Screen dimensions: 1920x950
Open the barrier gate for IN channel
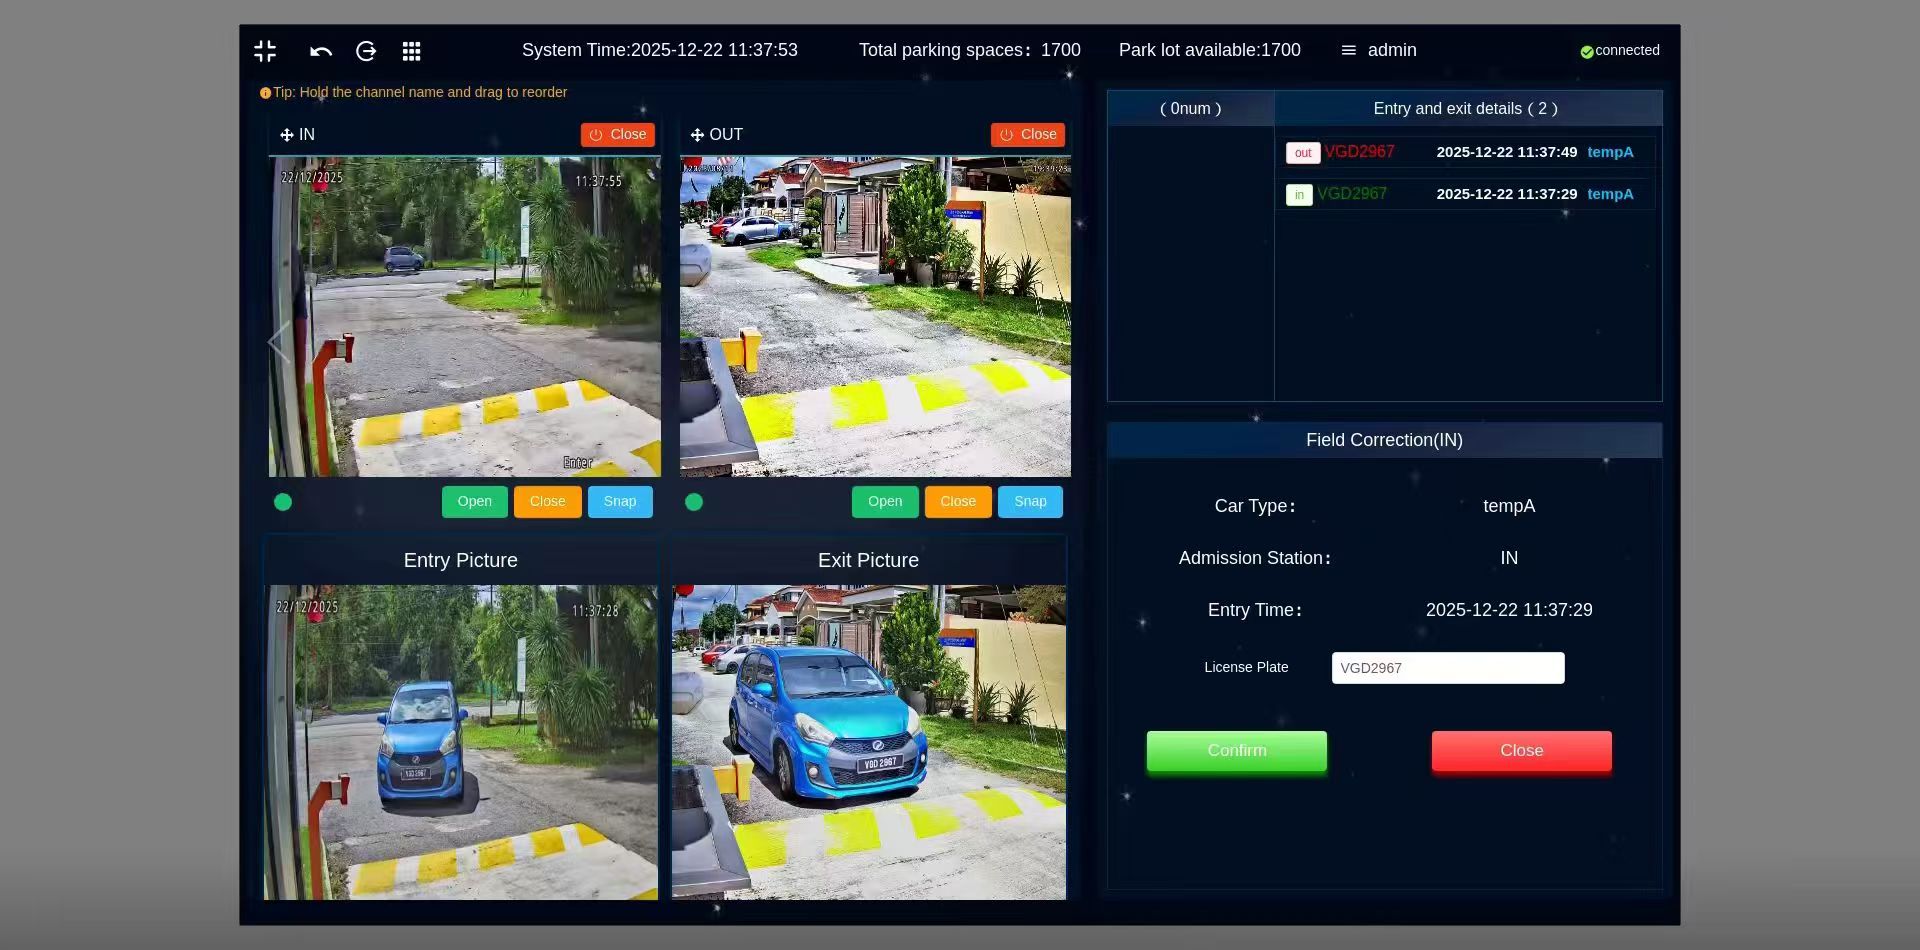click(x=475, y=502)
